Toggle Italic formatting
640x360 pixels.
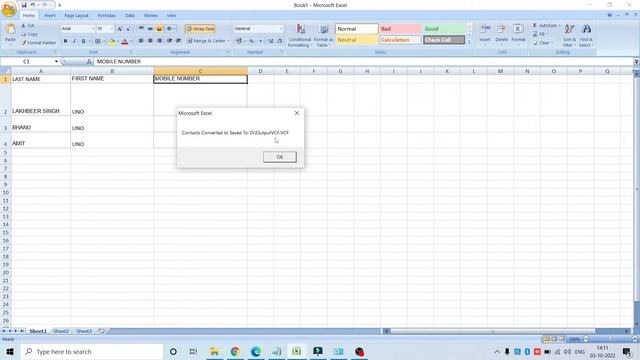pyautogui.click(x=74, y=41)
